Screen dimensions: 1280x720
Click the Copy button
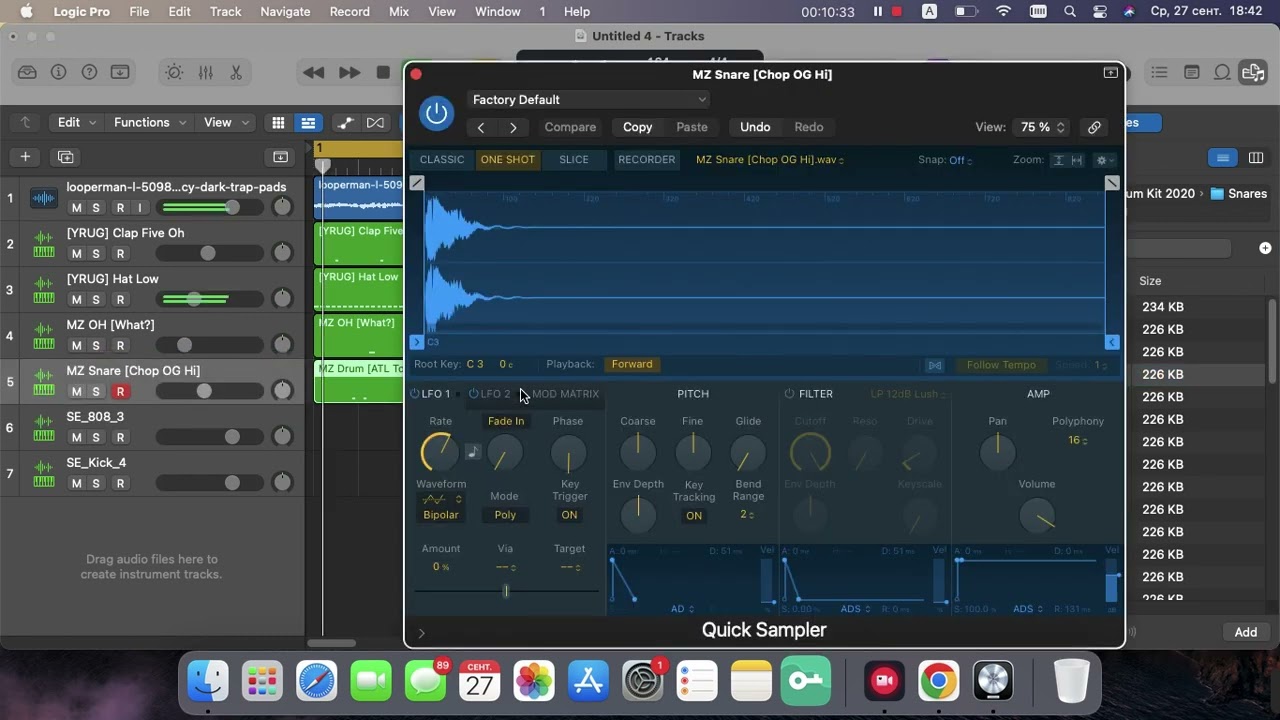637,127
